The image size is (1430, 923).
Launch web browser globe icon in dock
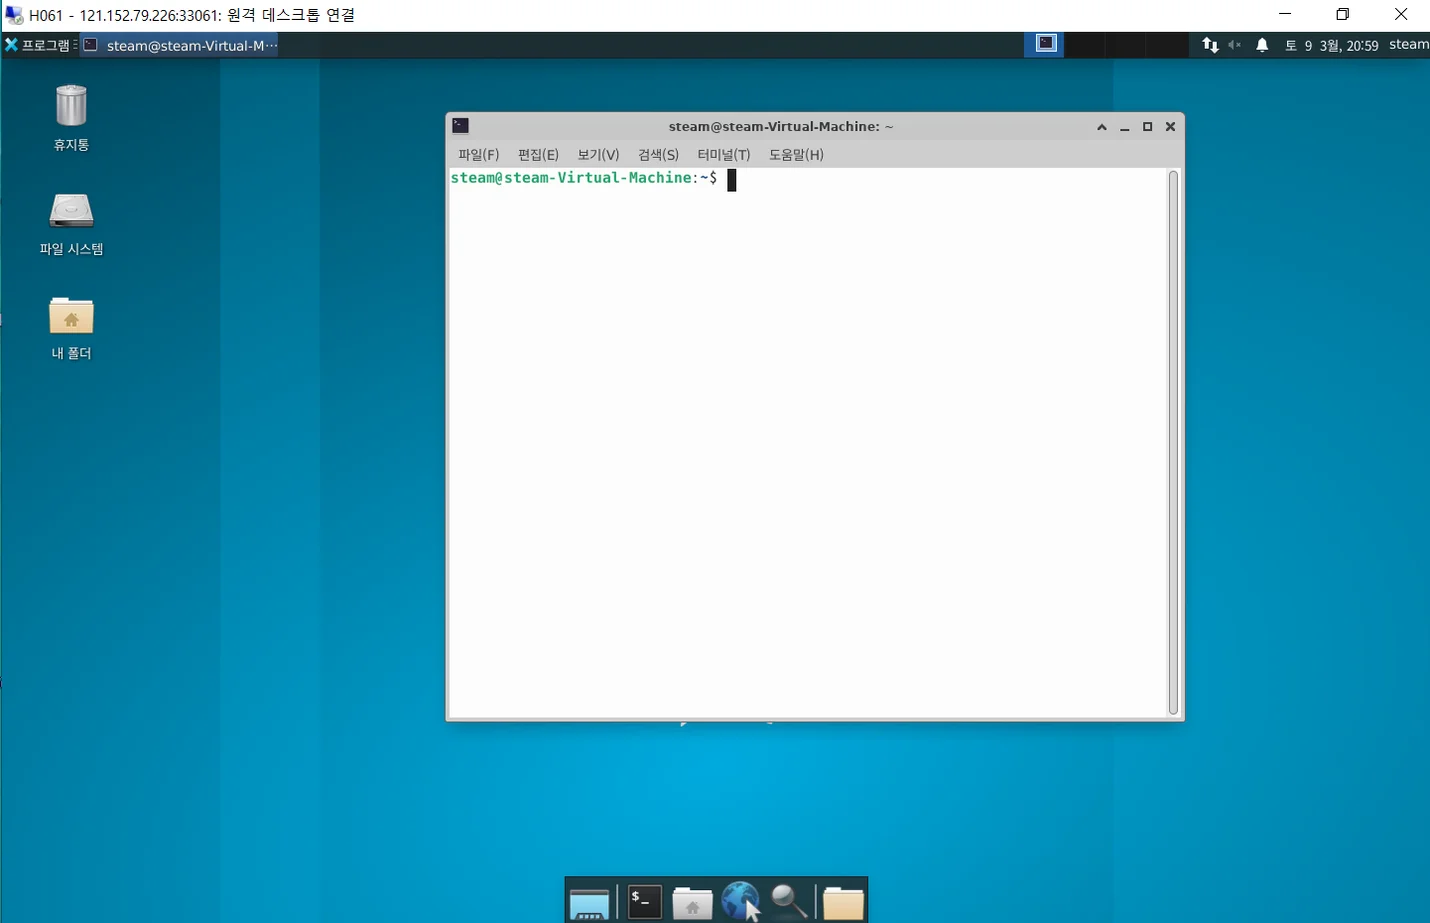(x=740, y=901)
